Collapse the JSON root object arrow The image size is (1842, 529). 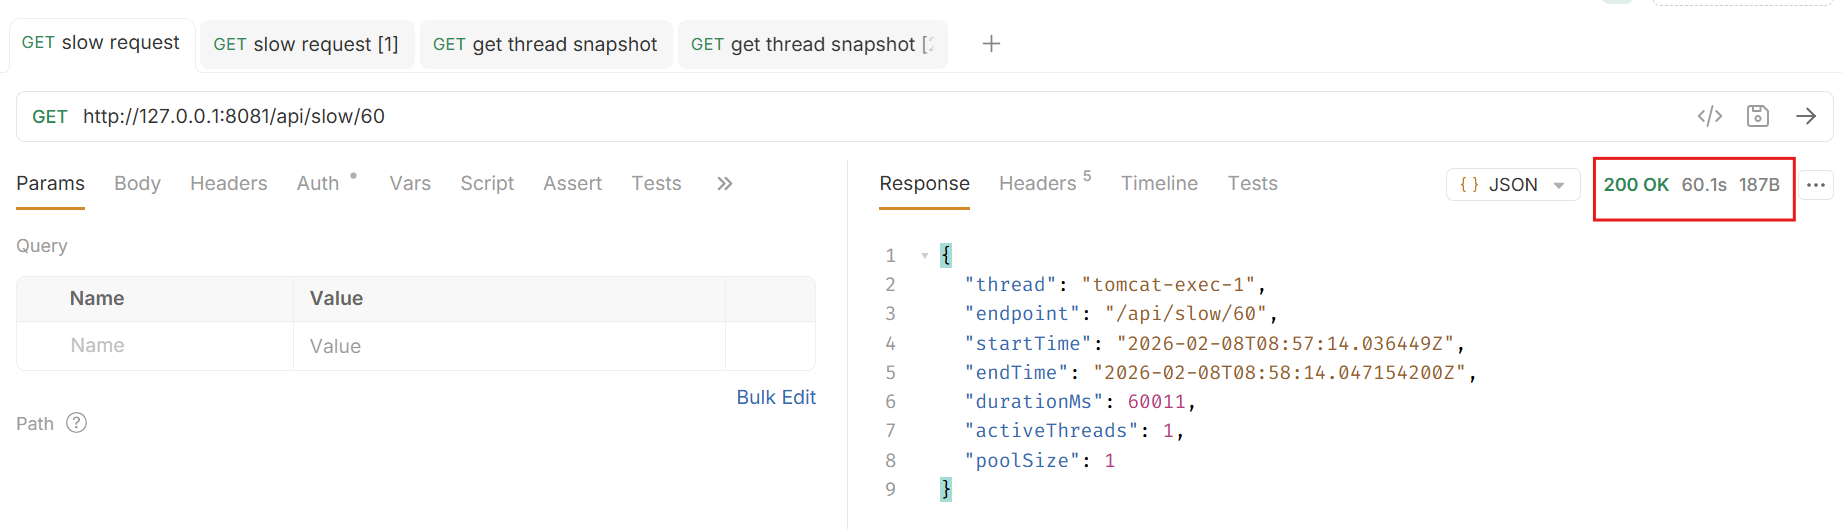[924, 256]
